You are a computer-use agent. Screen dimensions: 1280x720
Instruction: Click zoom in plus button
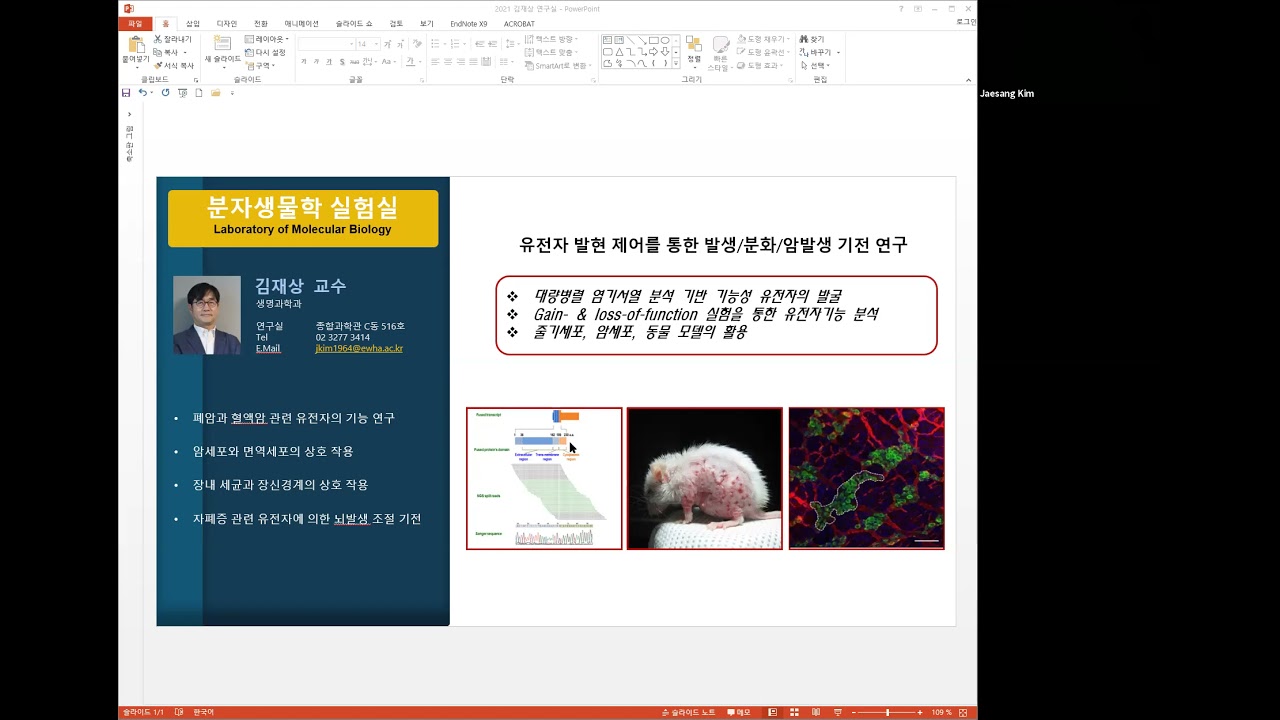point(920,712)
